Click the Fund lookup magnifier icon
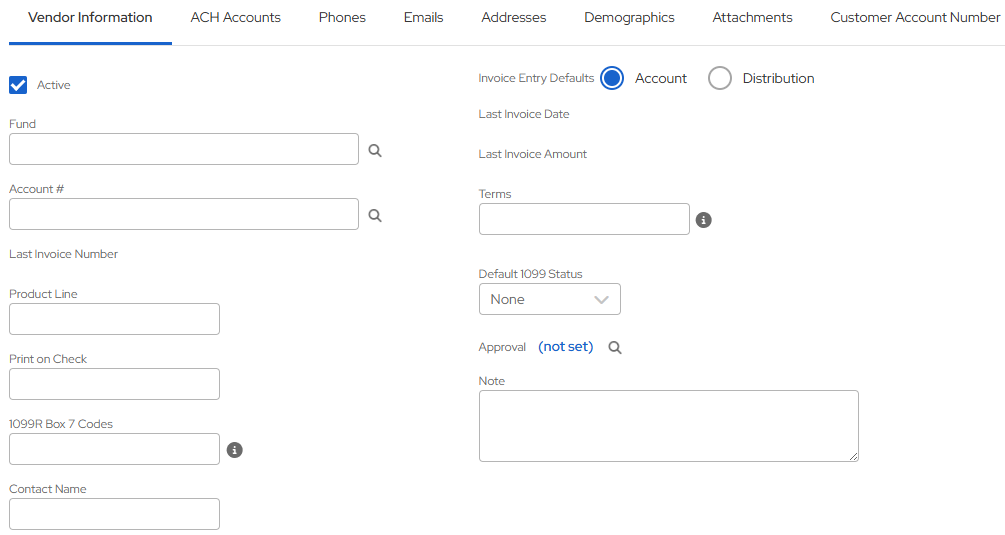Image resolution: width=1005 pixels, height=535 pixels. (375, 150)
